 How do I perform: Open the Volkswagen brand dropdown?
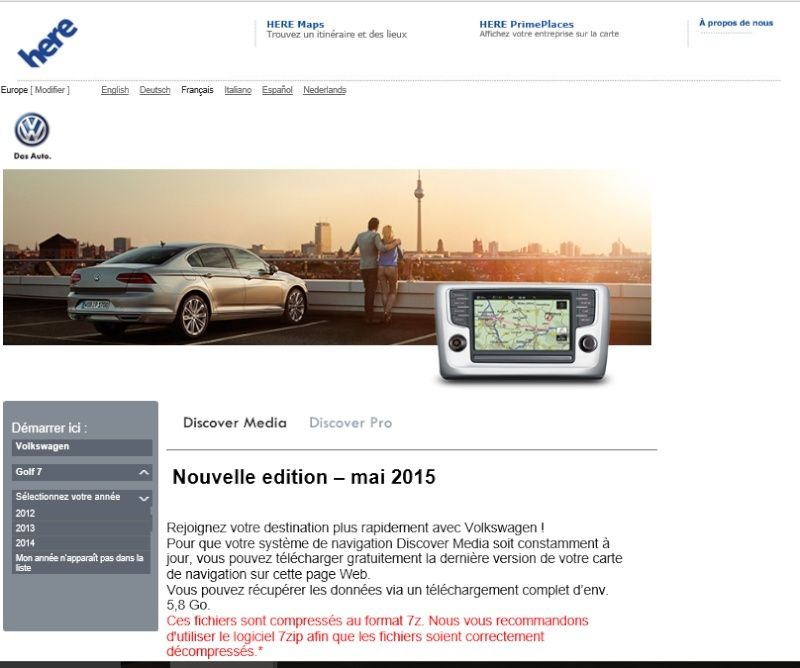pos(82,447)
